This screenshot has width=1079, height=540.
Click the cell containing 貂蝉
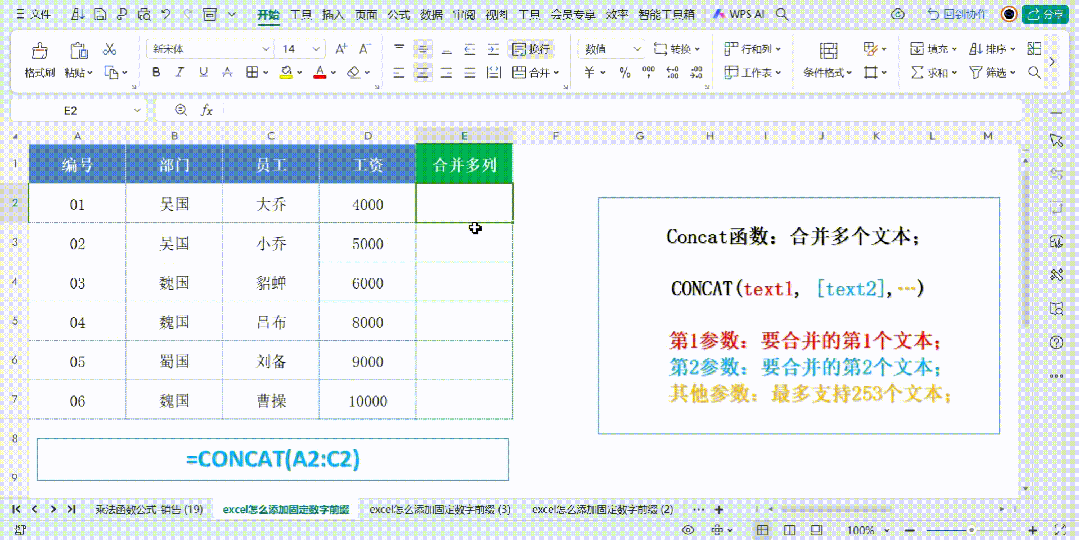coord(270,283)
